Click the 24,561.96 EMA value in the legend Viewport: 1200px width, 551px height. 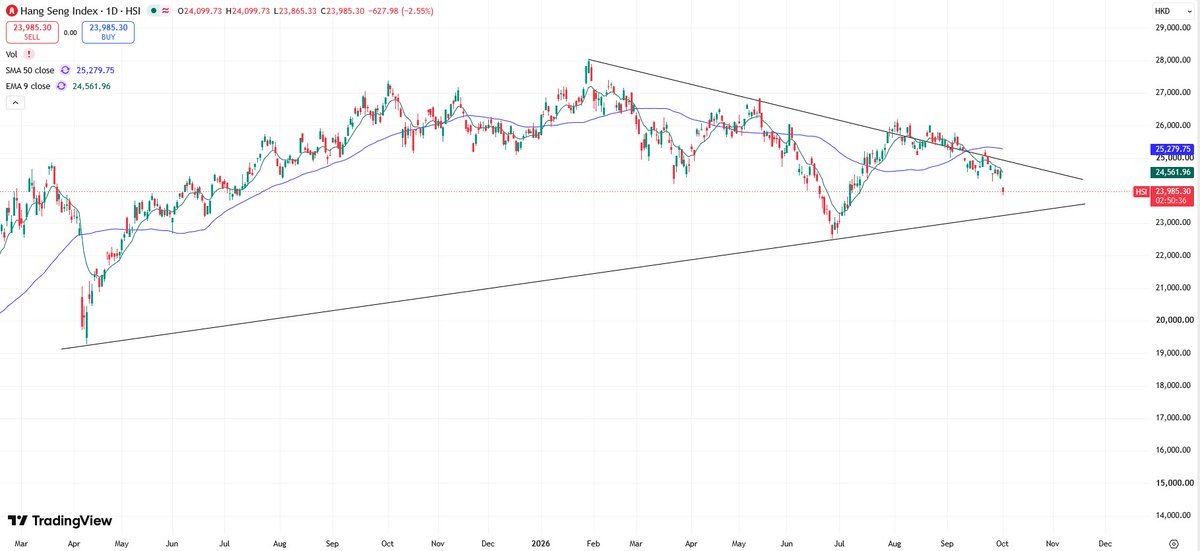click(91, 86)
